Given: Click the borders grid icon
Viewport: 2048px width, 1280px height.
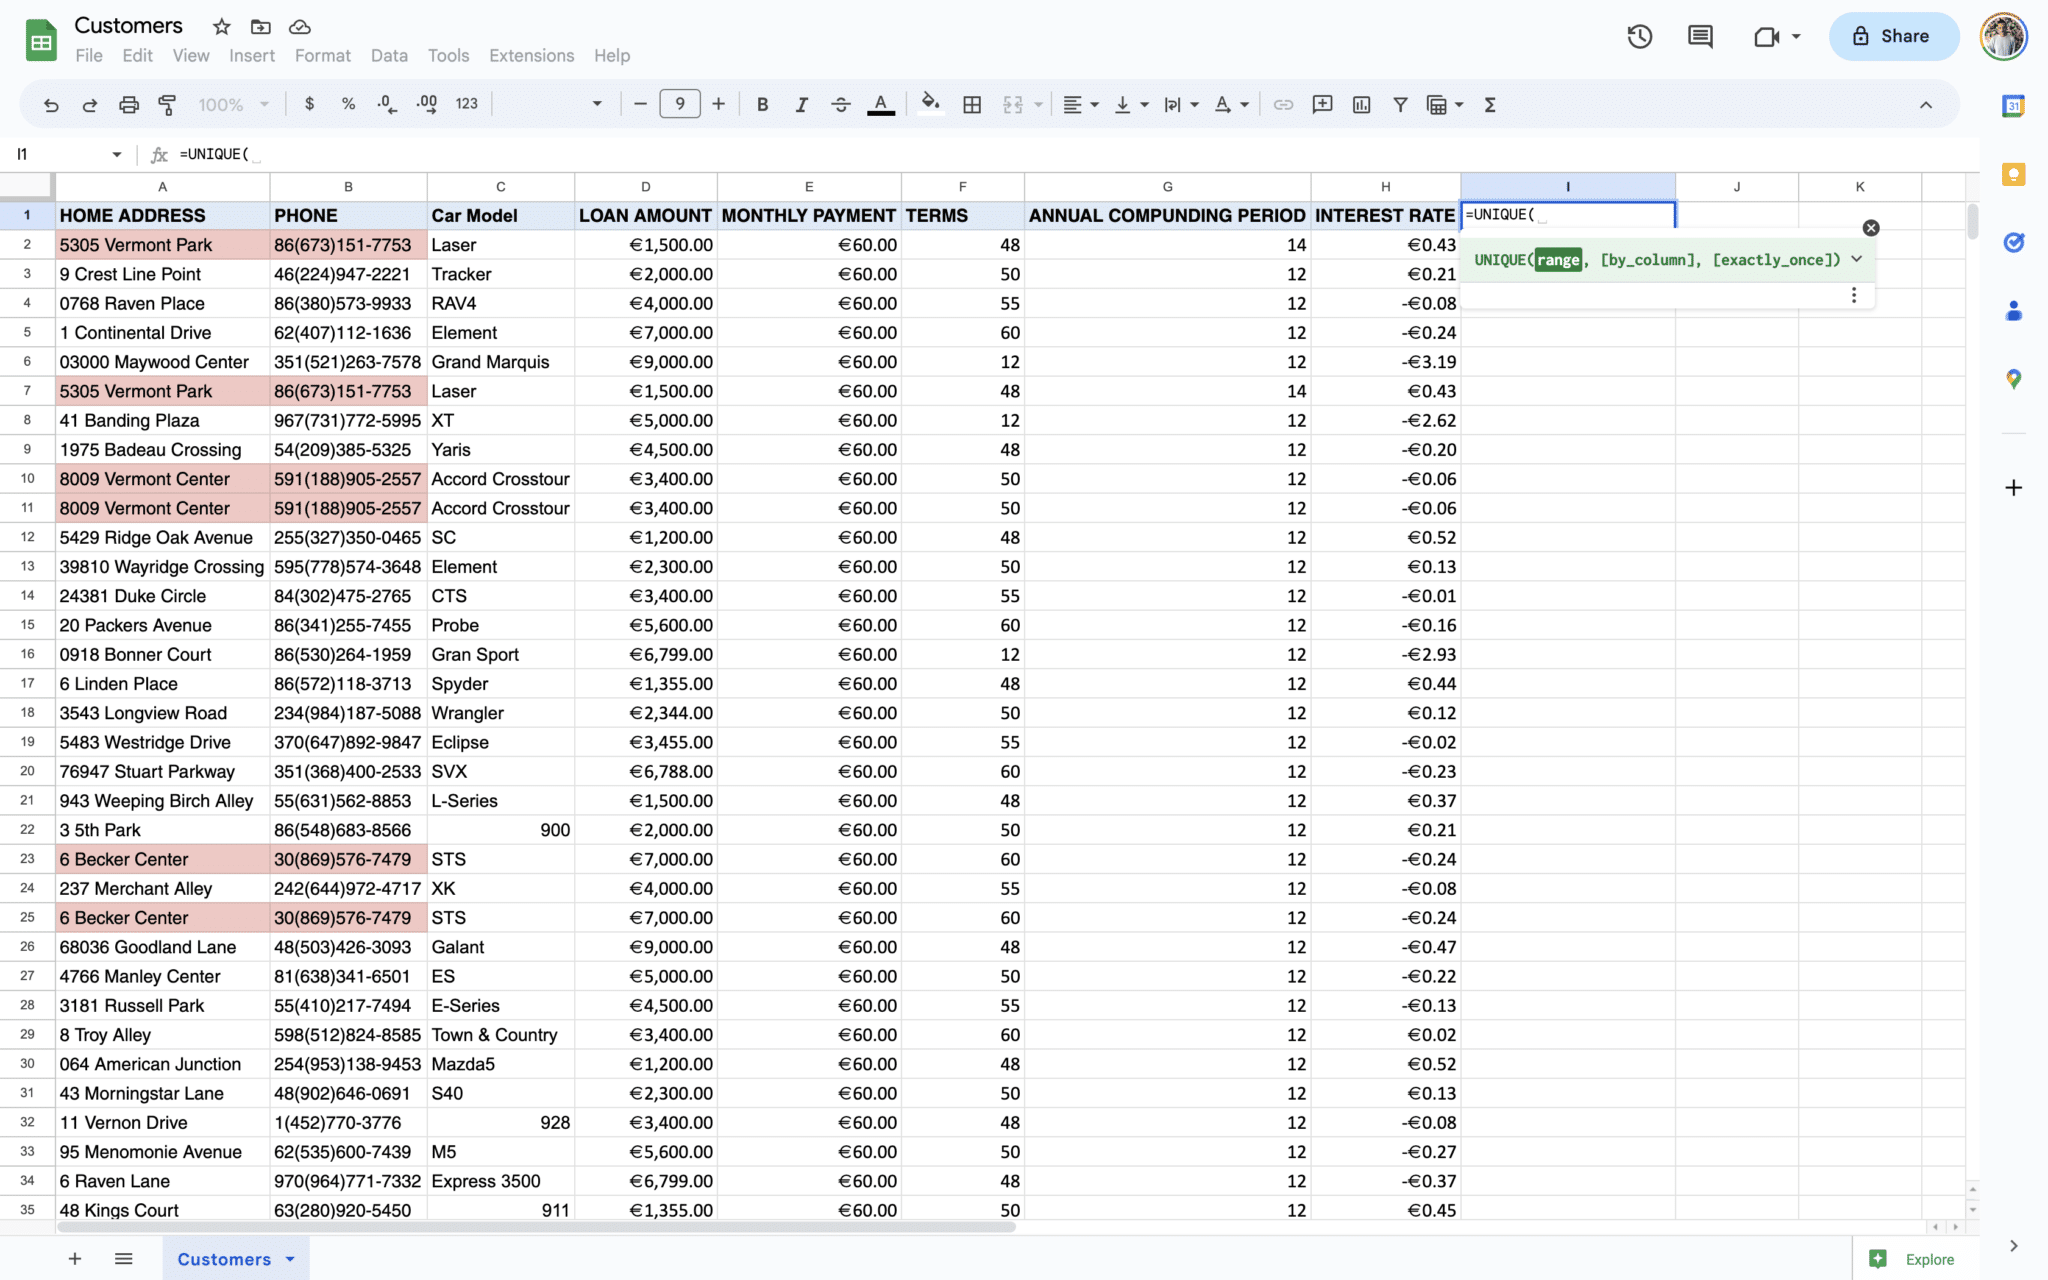Looking at the screenshot, I should tap(971, 104).
